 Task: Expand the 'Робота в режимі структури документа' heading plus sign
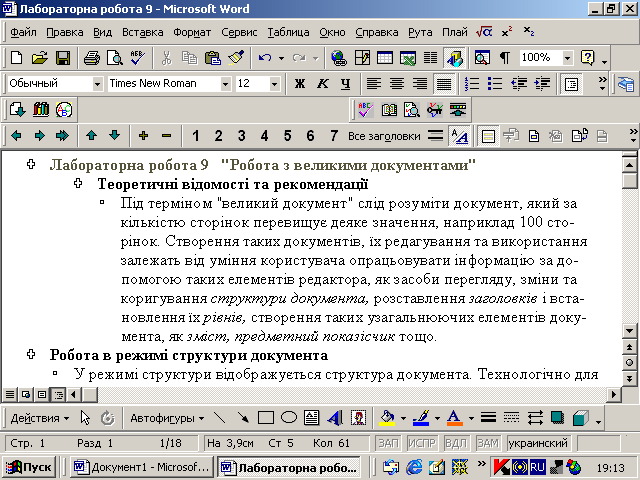pos(31,354)
